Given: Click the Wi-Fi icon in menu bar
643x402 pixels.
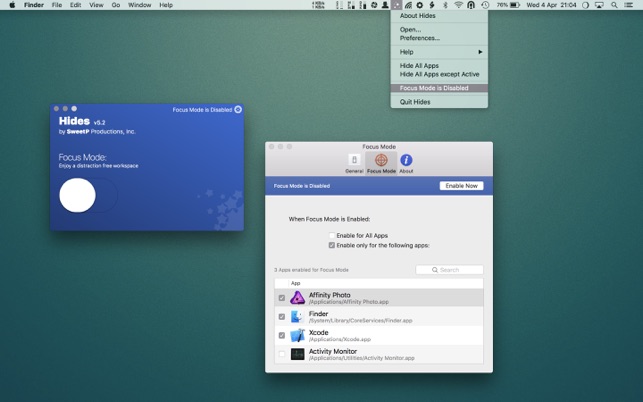Looking at the screenshot, I should click(458, 5).
